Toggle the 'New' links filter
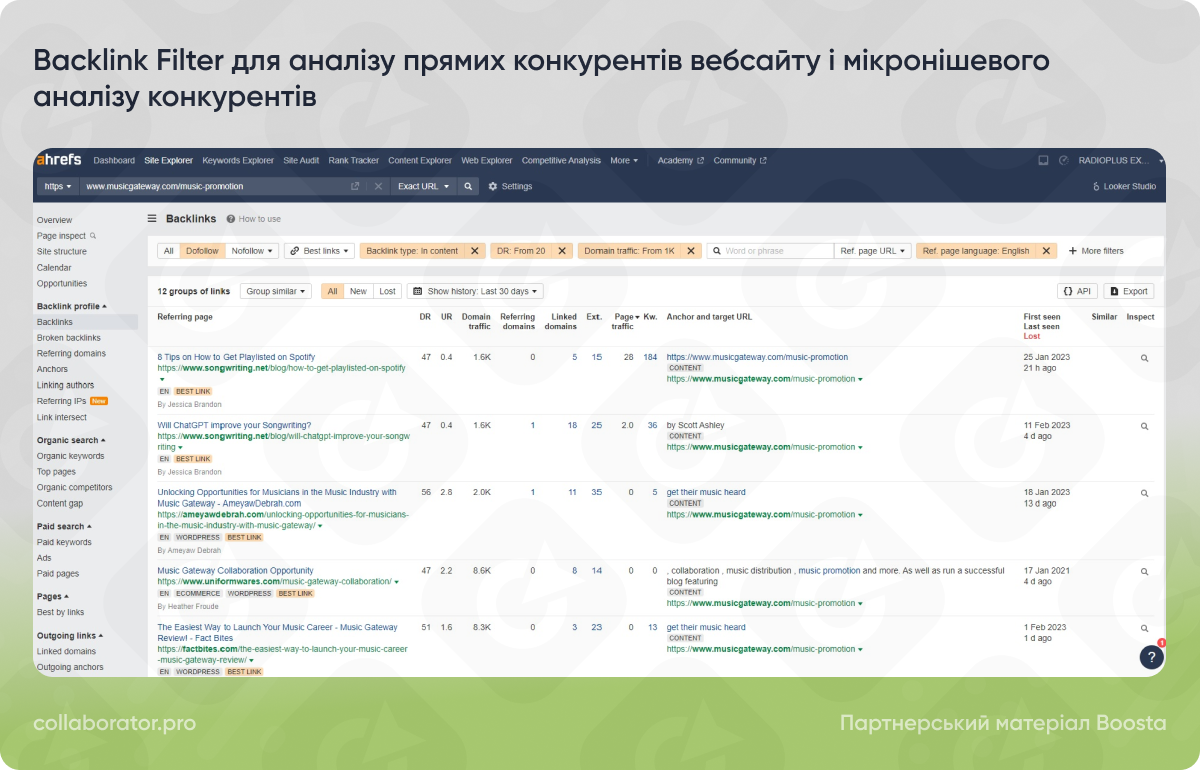Screen dimensions: 1200x770 click(358, 291)
